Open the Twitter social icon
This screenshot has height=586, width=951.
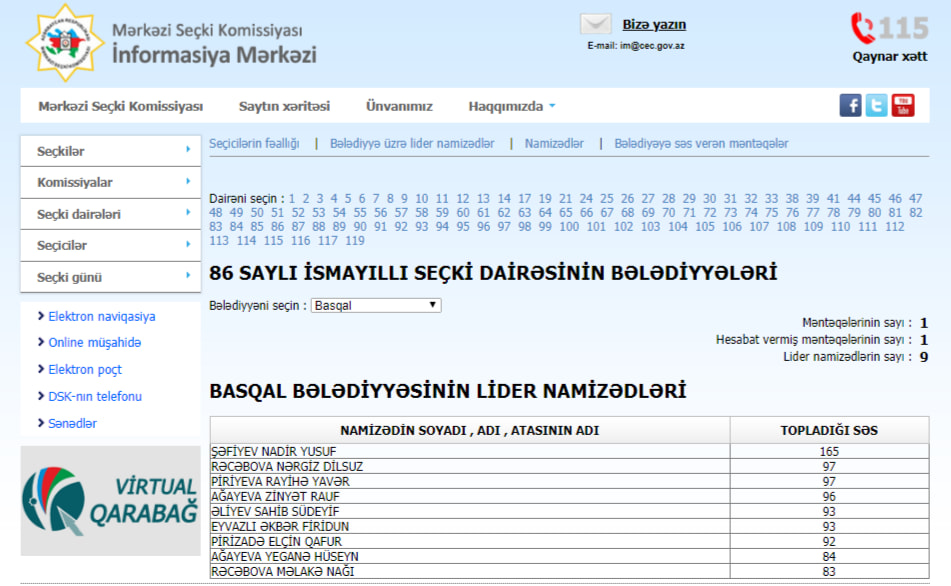[877, 106]
